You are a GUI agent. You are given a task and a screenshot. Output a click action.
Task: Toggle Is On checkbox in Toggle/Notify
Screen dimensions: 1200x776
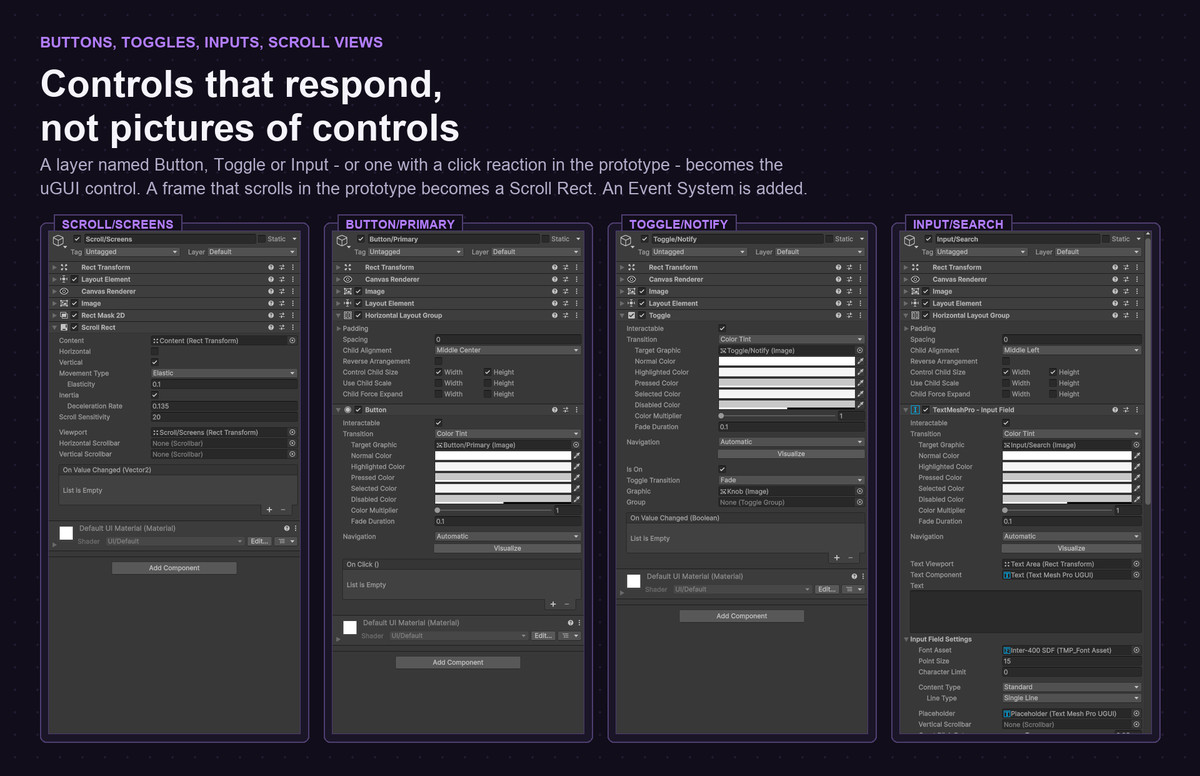pos(723,469)
